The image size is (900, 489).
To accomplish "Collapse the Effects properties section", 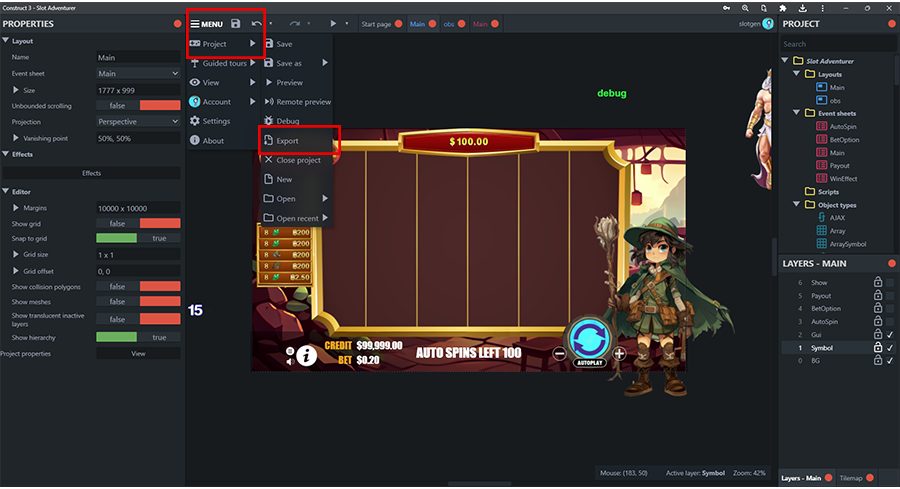I will pos(6,154).
